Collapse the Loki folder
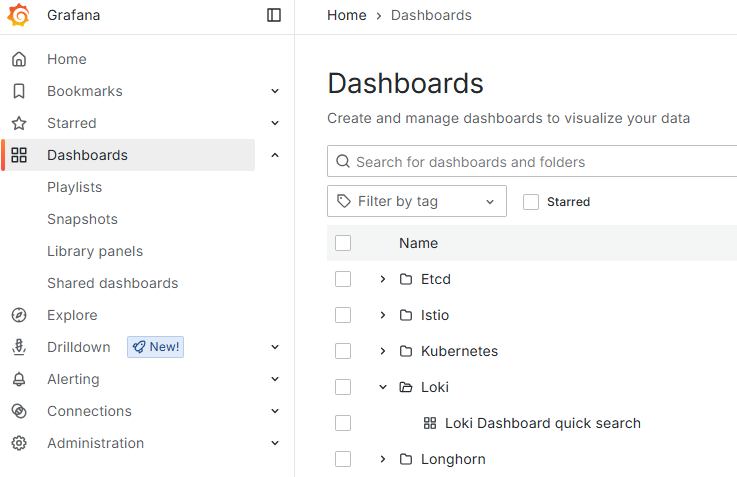The image size is (737, 477). [383, 387]
